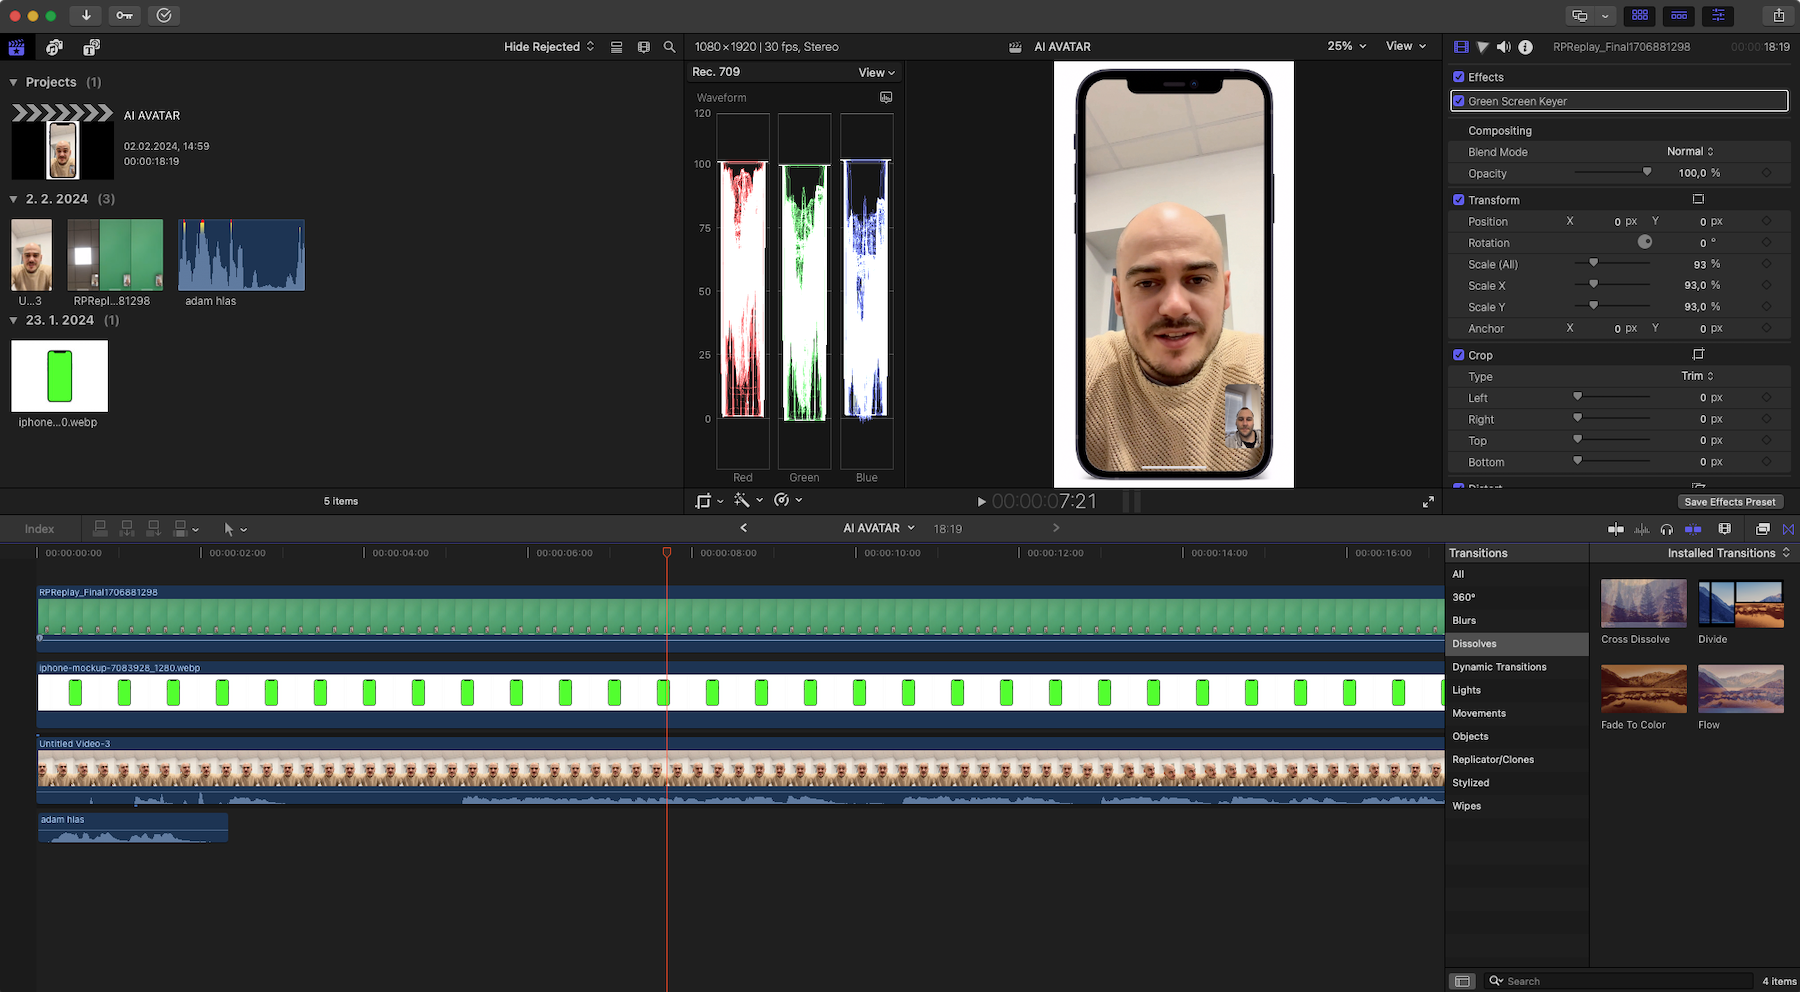Toggle solo headphones icon

tap(1667, 529)
